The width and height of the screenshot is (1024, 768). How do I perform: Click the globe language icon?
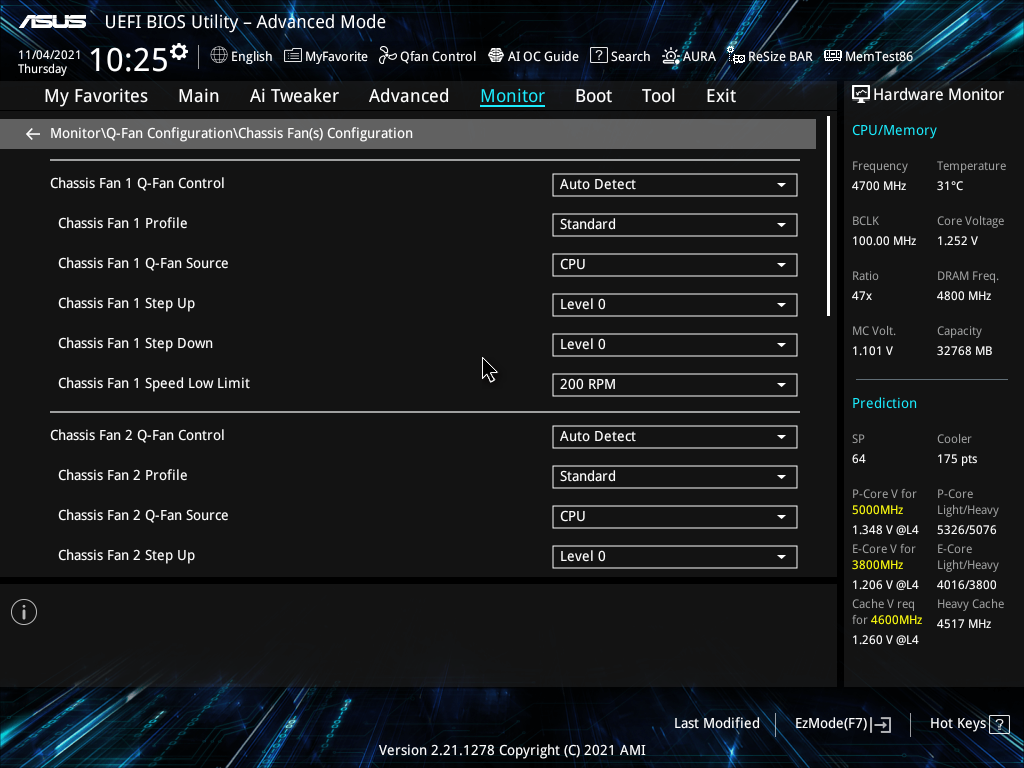219,56
